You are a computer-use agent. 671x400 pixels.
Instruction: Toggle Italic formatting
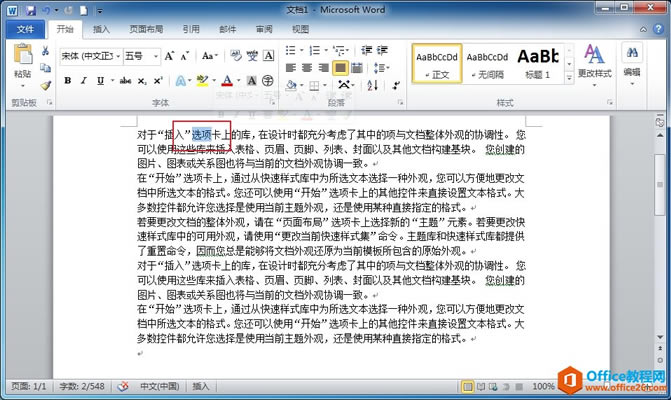[x=83, y=80]
